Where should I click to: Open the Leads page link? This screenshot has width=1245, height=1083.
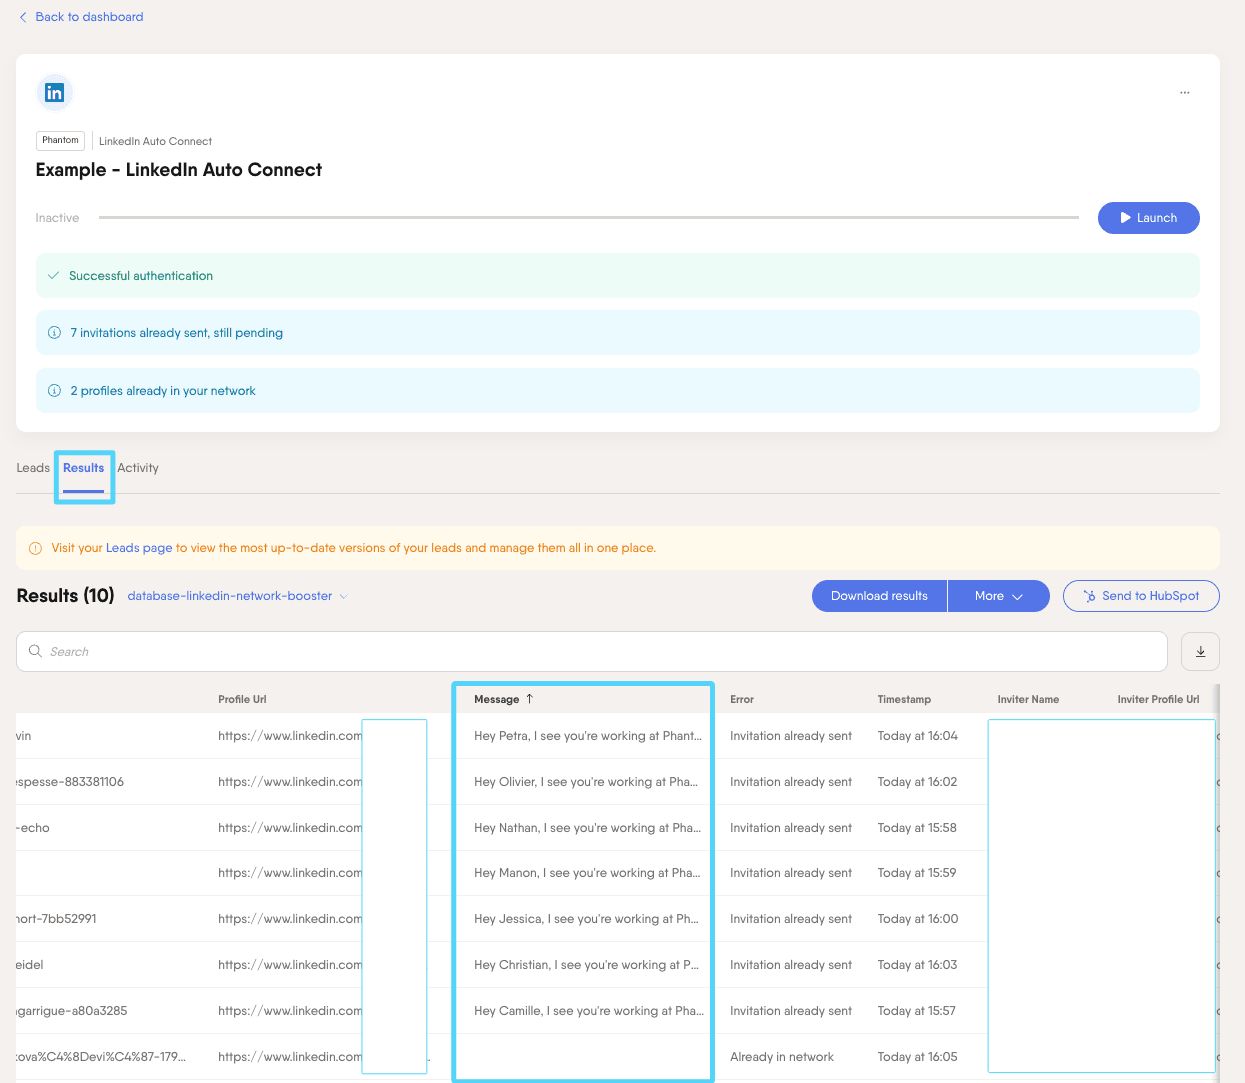[139, 548]
